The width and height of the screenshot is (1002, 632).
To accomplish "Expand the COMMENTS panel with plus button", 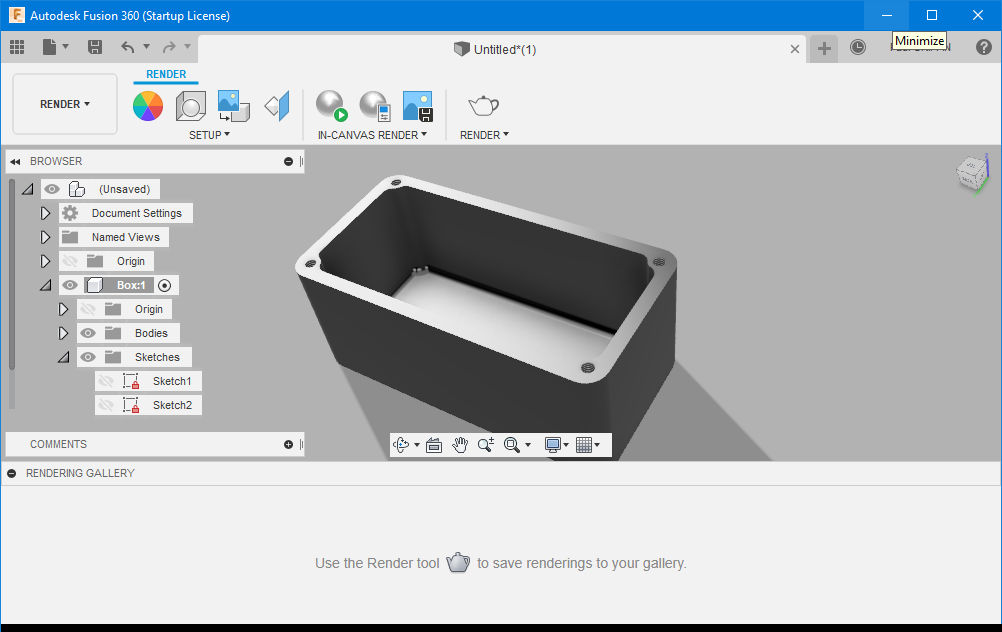I will point(288,445).
